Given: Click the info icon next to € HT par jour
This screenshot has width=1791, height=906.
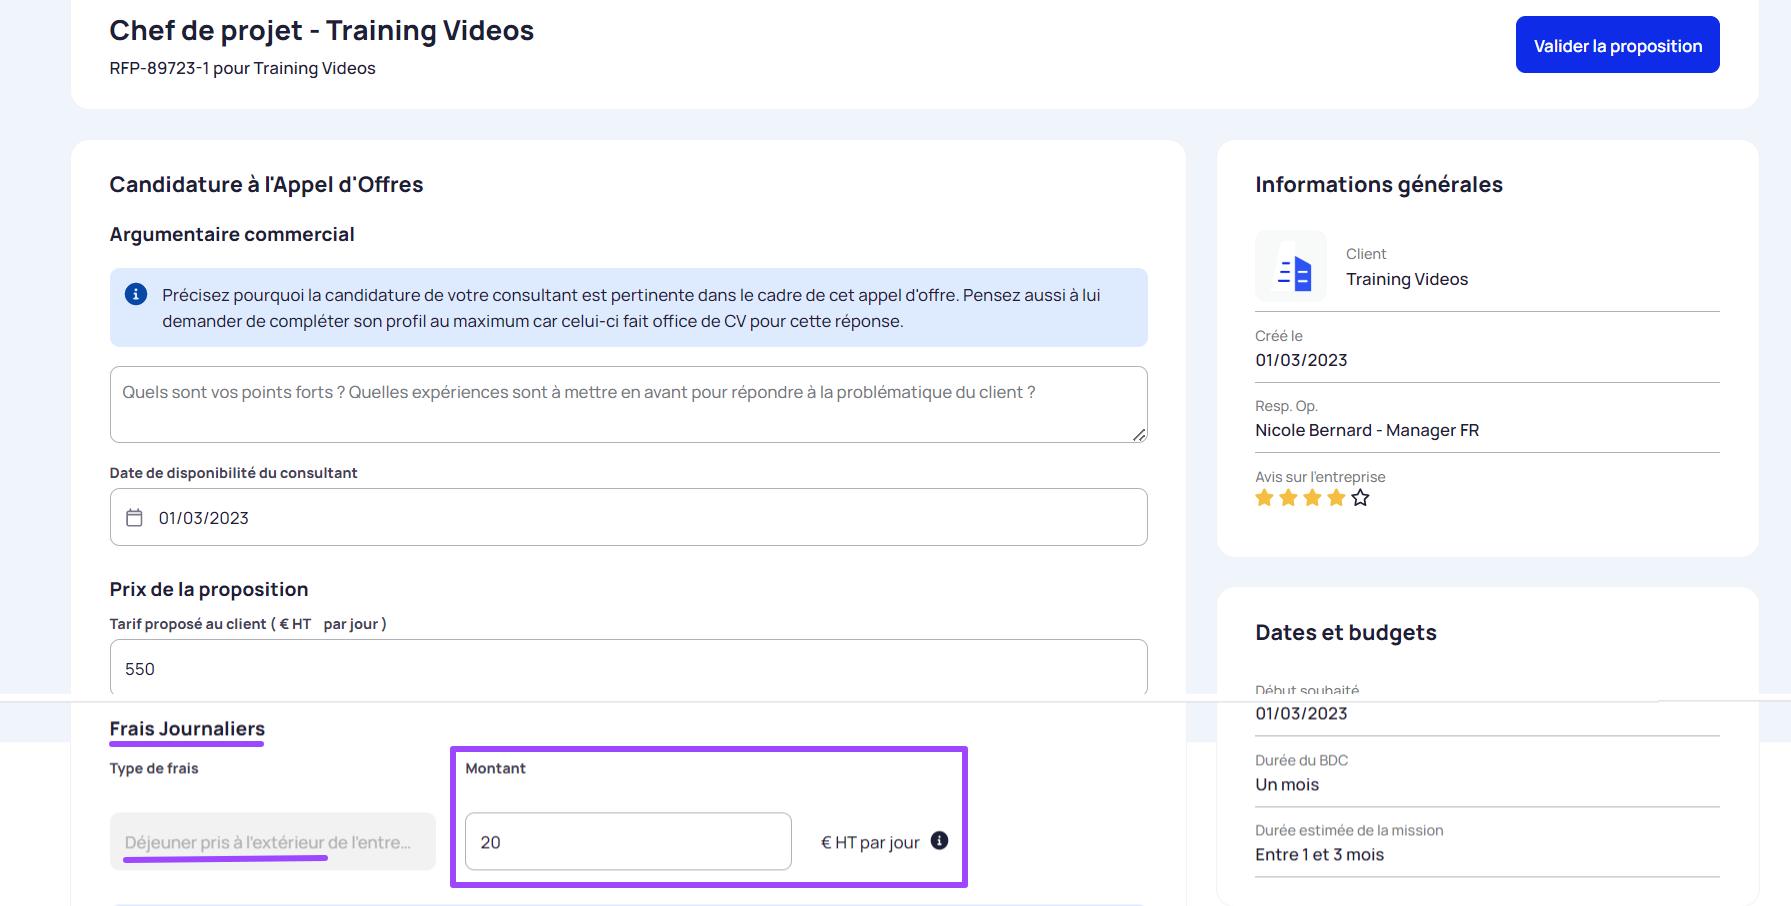Looking at the screenshot, I should pyautogui.click(x=939, y=840).
